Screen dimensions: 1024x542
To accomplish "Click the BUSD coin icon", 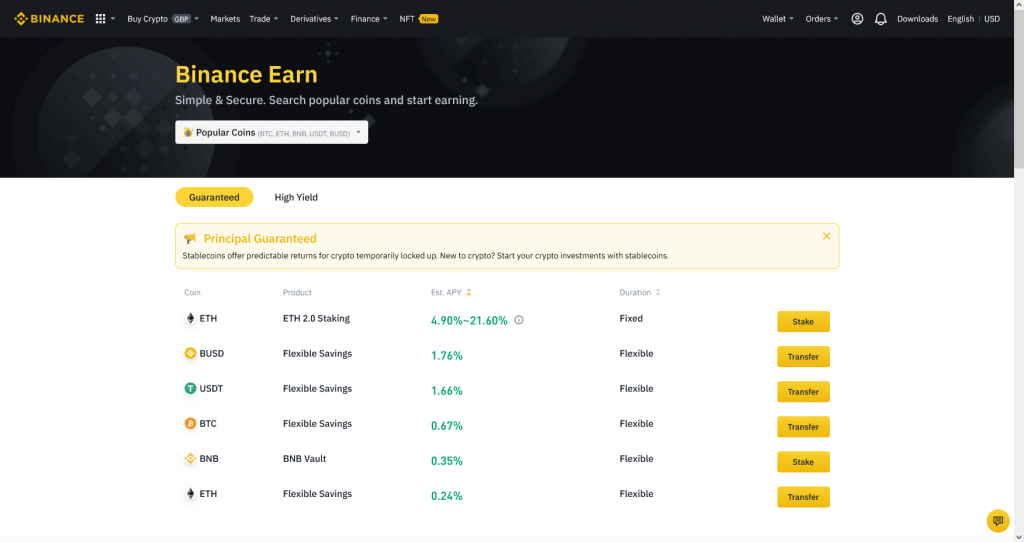I will [x=190, y=353].
